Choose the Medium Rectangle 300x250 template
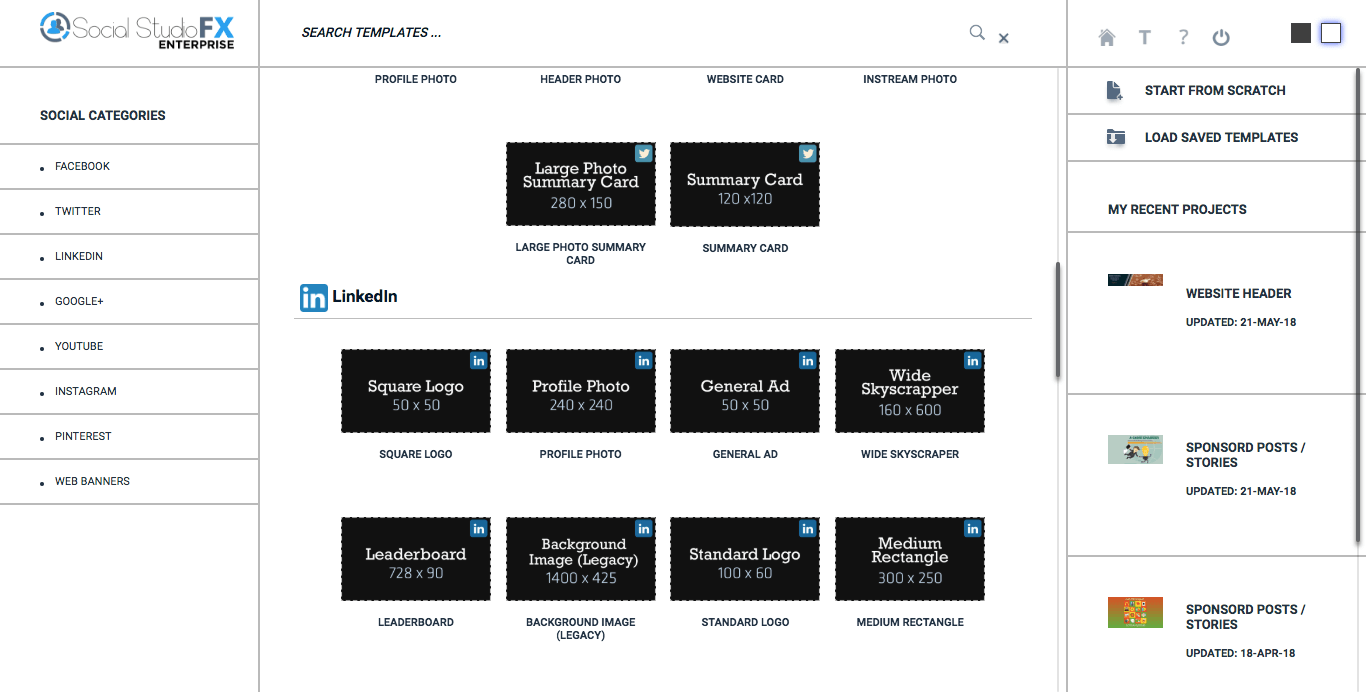1366x692 pixels. click(x=910, y=559)
